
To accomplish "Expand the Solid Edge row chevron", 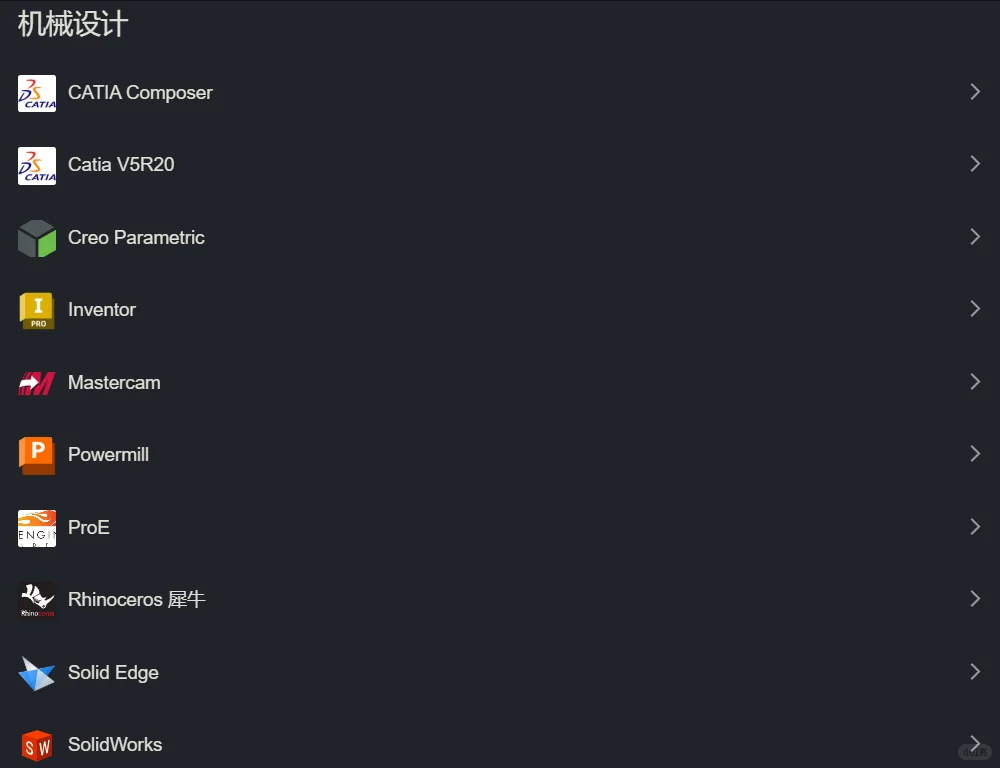I will 975,672.
